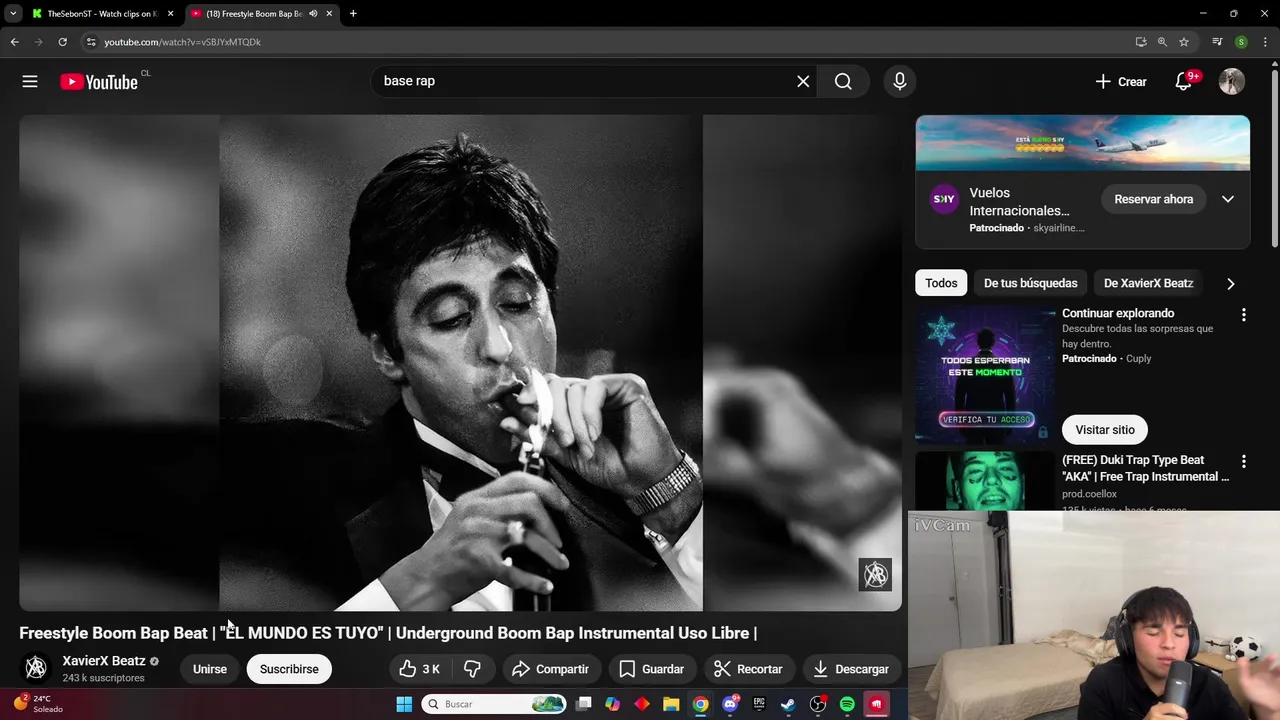
Task: Open the Duki Trap Beat options dots
Action: (1243, 462)
